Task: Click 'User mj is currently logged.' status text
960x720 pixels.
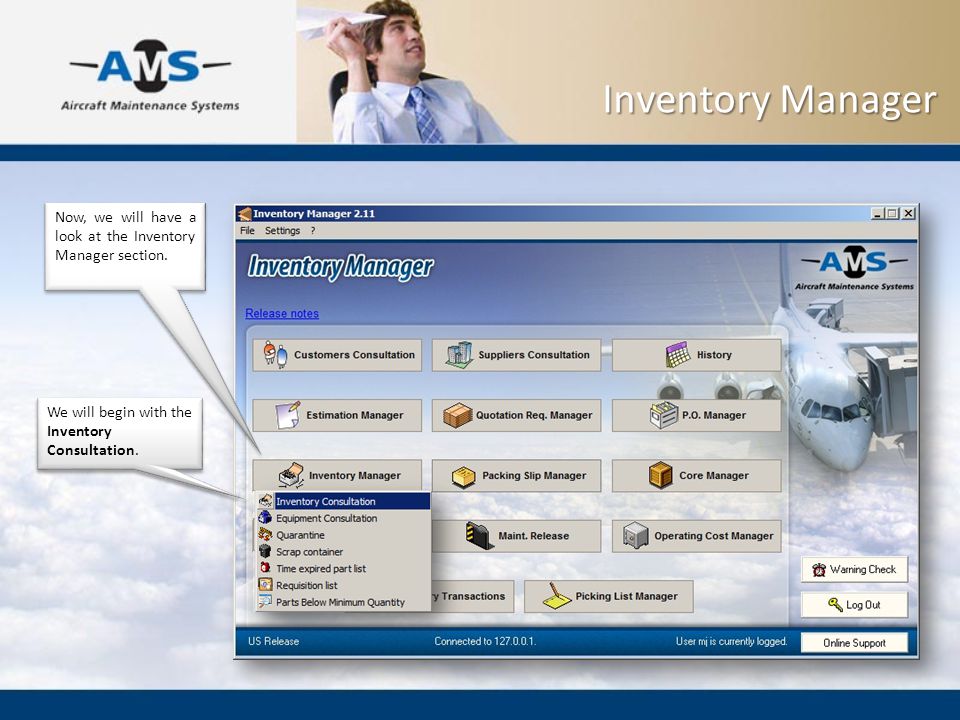Action: (731, 642)
